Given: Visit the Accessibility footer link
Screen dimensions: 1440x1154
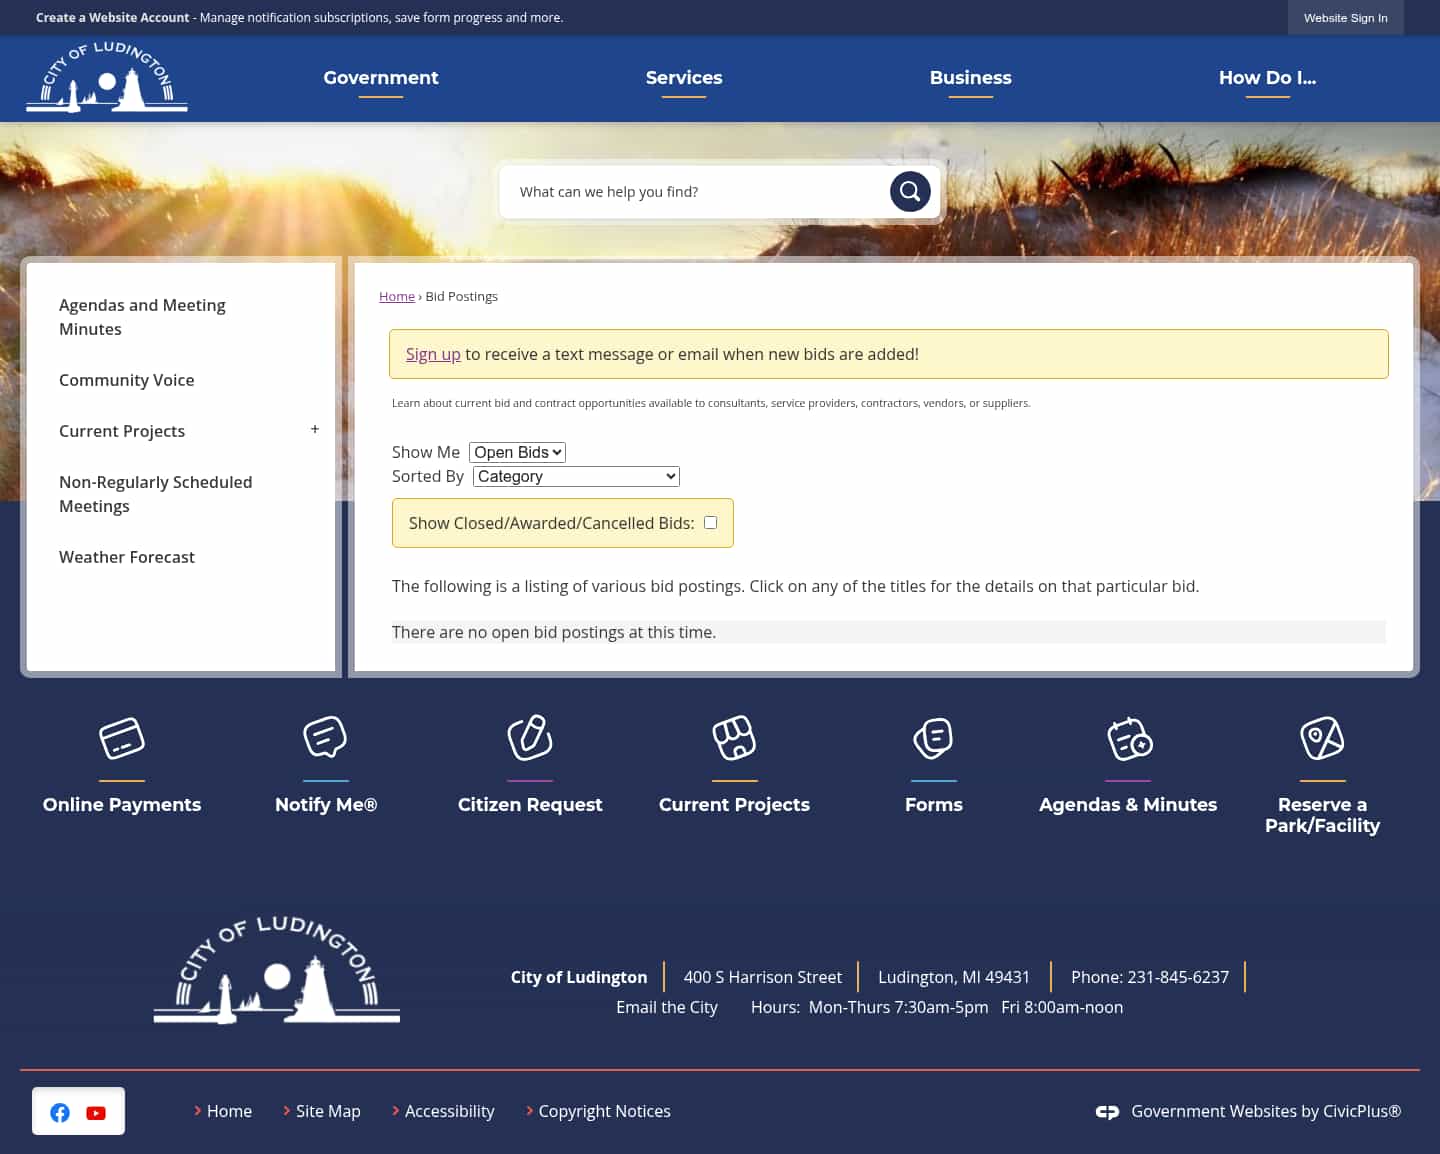Looking at the screenshot, I should click(x=450, y=1111).
